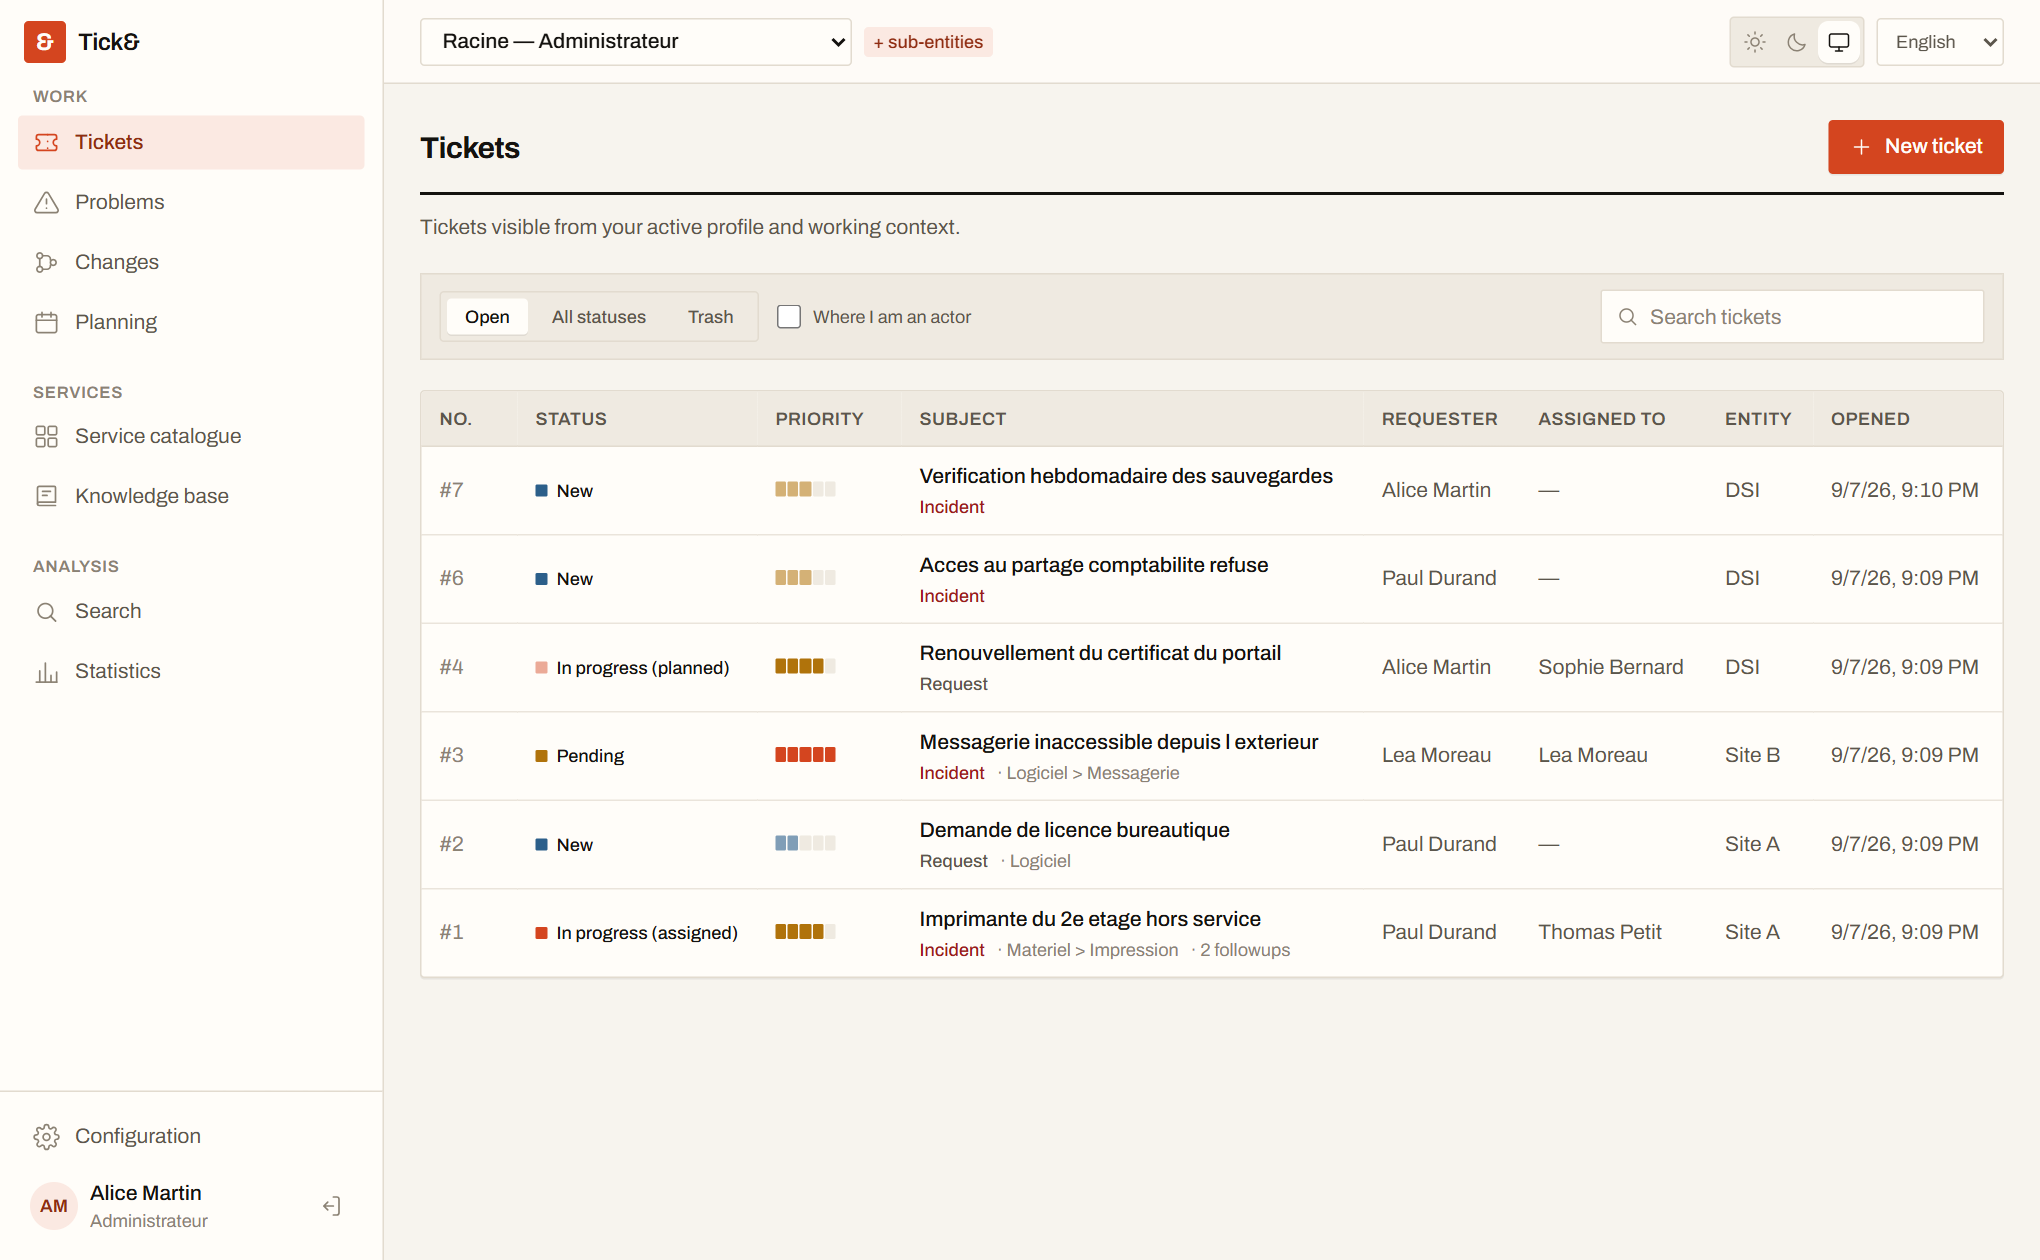Open Knowledge base icon

pyautogui.click(x=47, y=496)
